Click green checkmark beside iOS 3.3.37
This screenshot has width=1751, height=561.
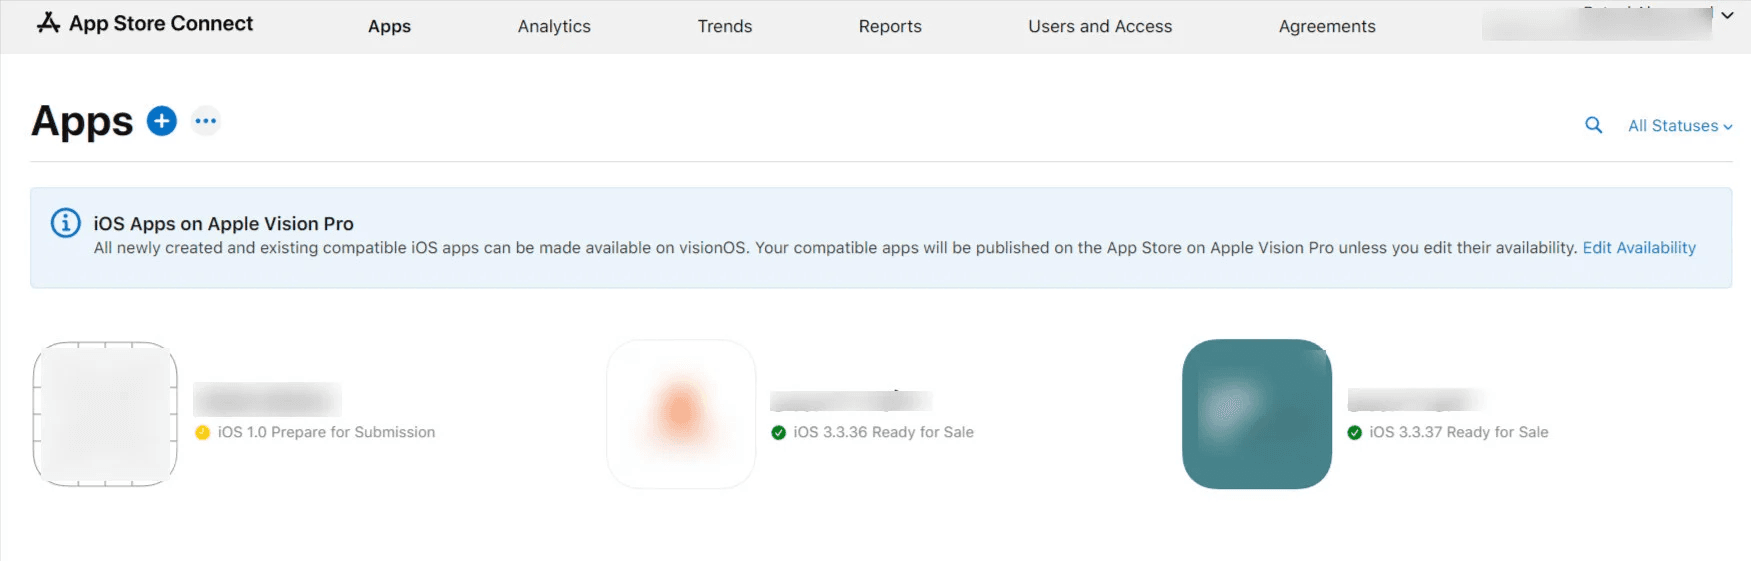point(1354,432)
